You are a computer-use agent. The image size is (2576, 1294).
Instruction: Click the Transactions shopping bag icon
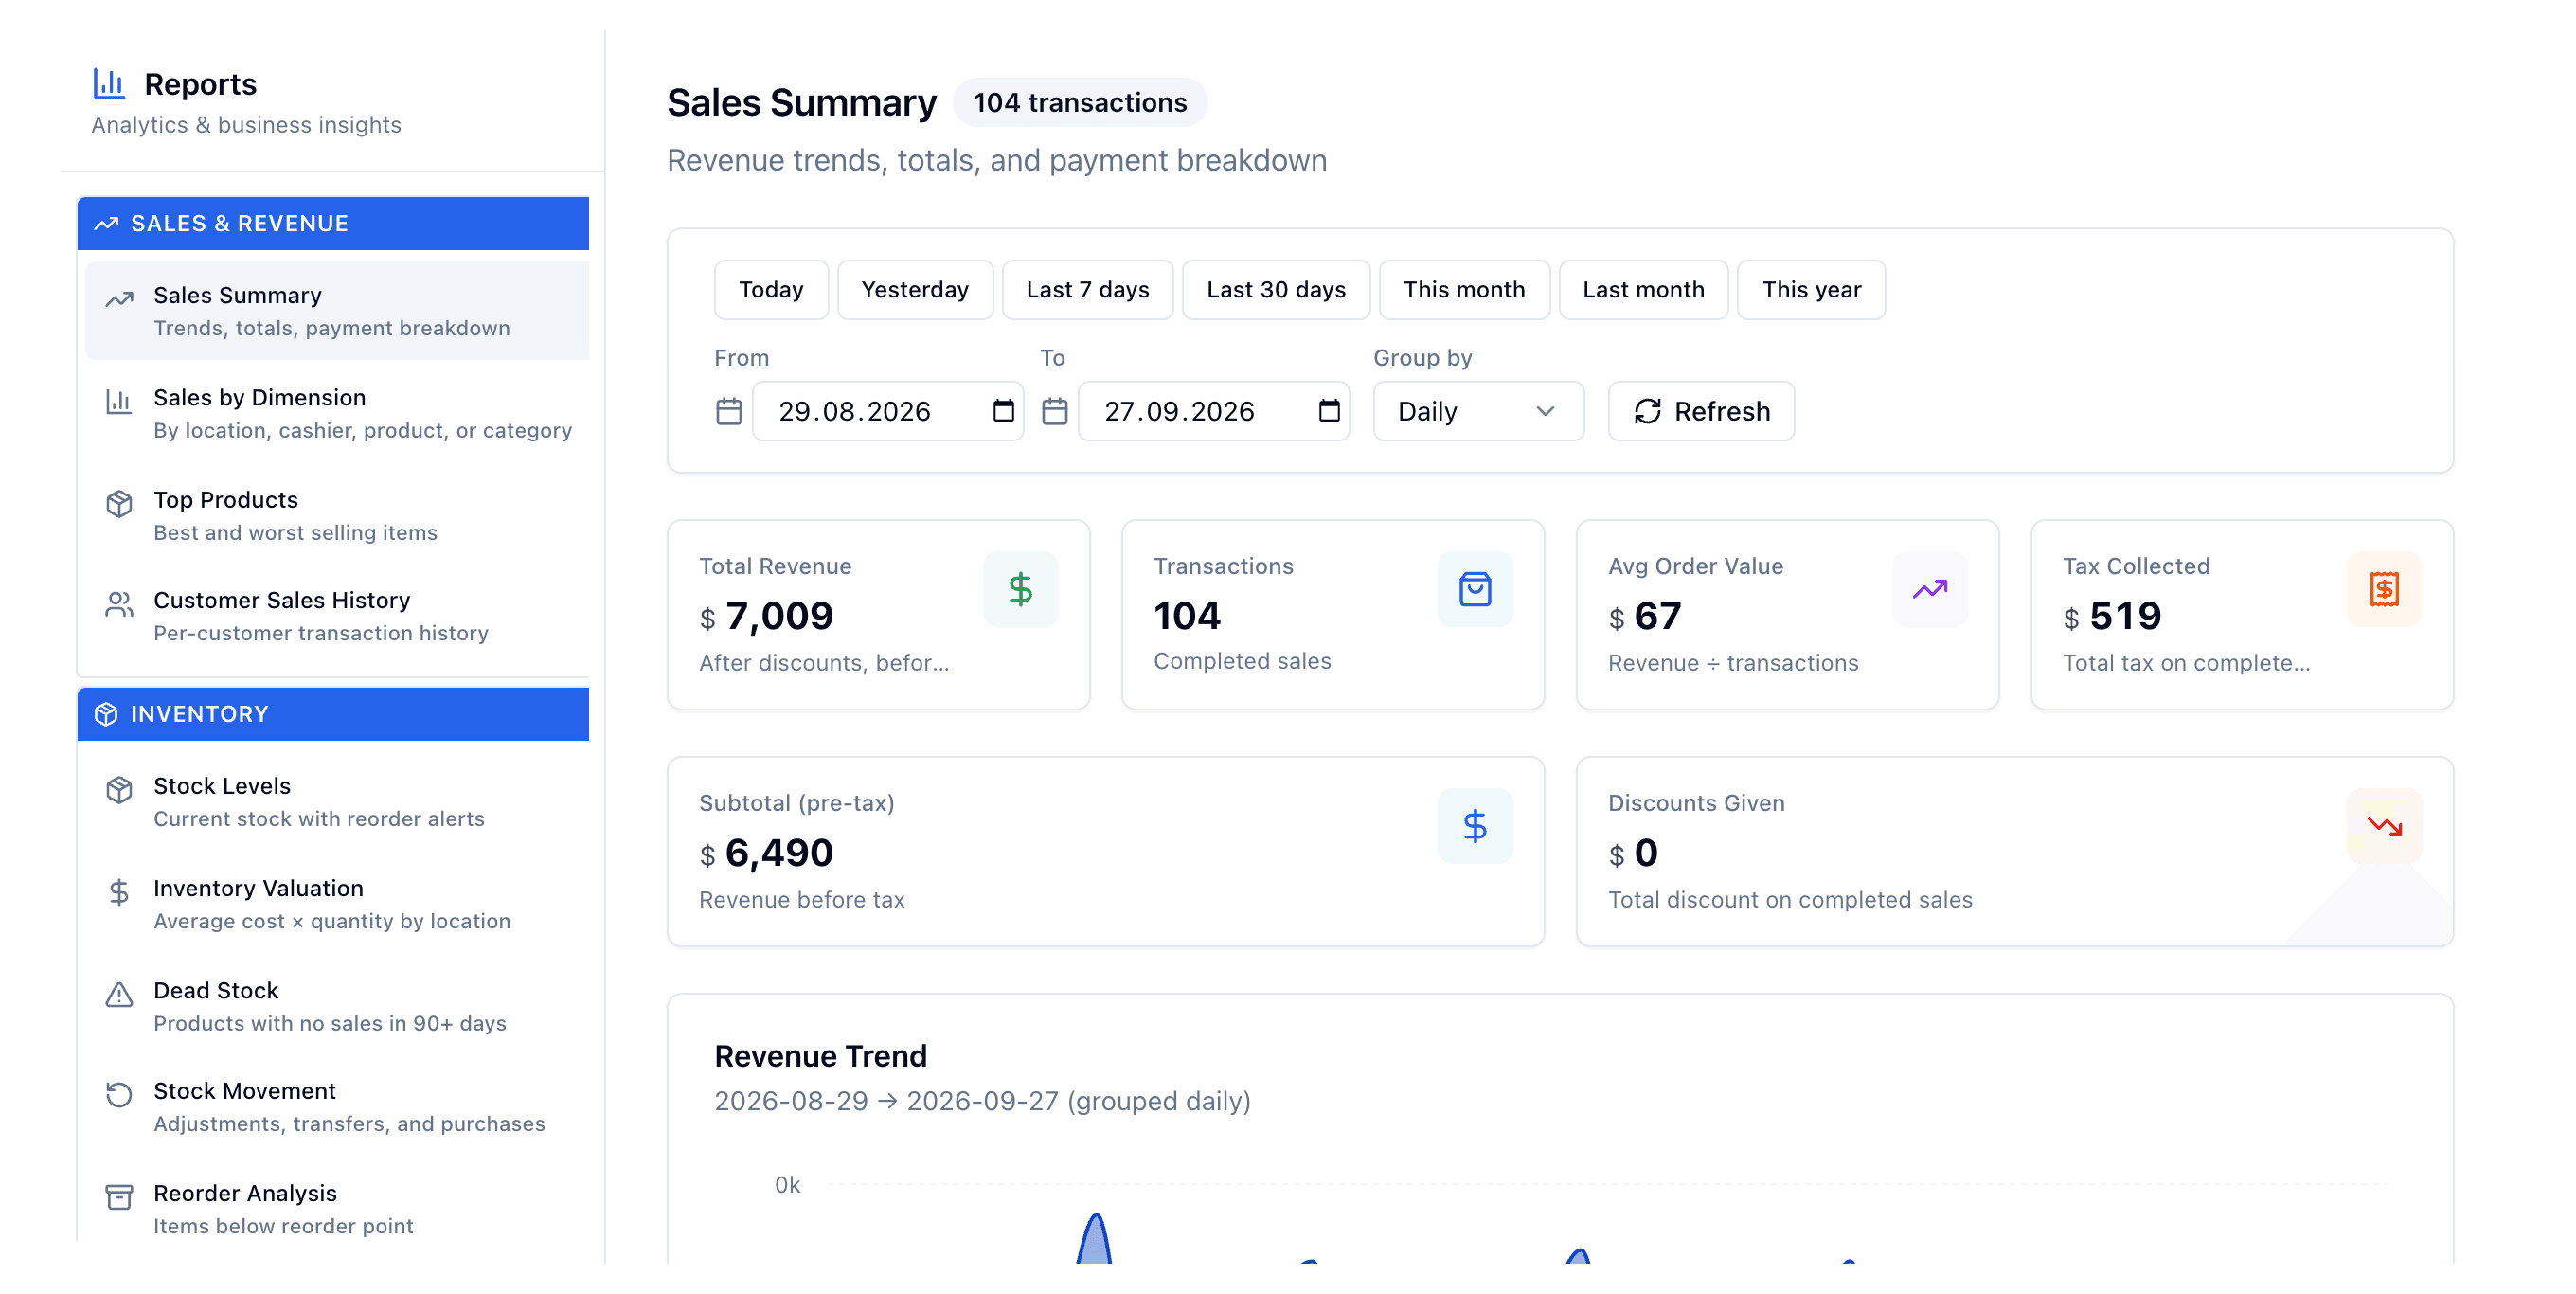point(1475,589)
